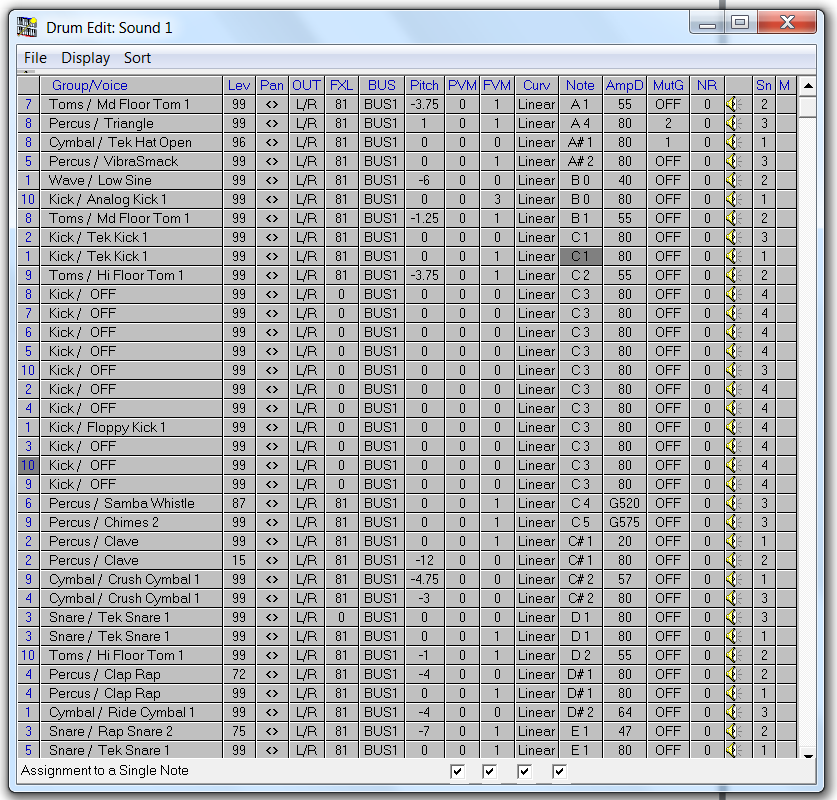This screenshot has width=837, height=800.
Task: Click level value 87 in Samba Whistle row
Action: [239, 503]
